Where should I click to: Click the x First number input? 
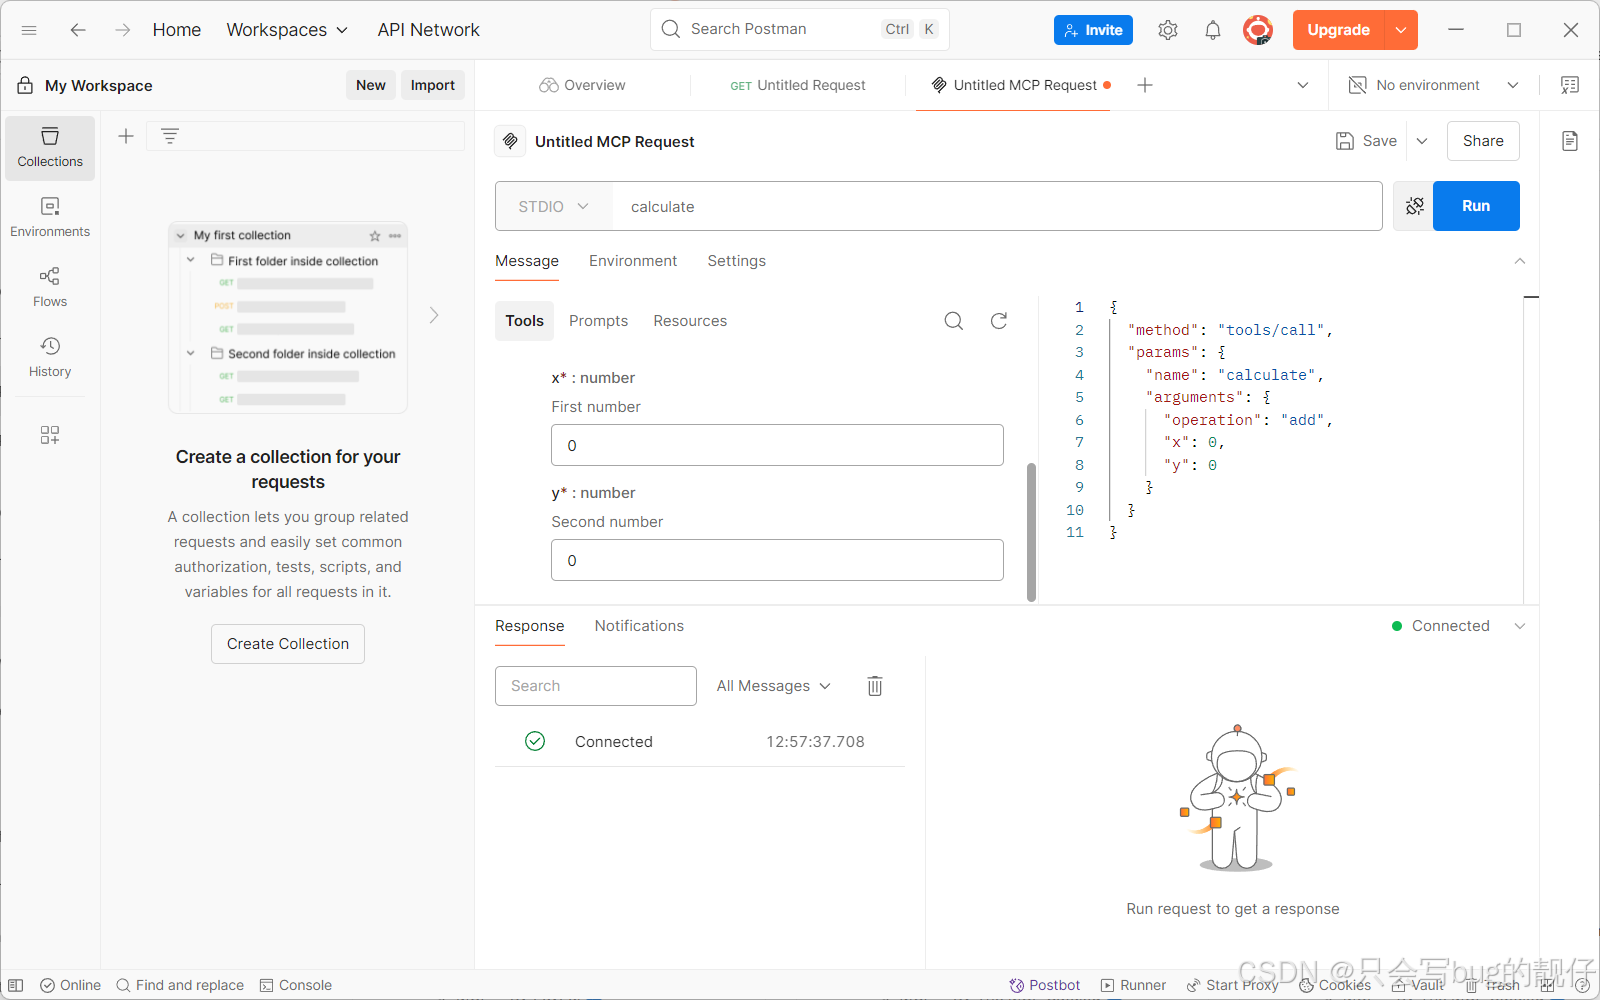777,445
